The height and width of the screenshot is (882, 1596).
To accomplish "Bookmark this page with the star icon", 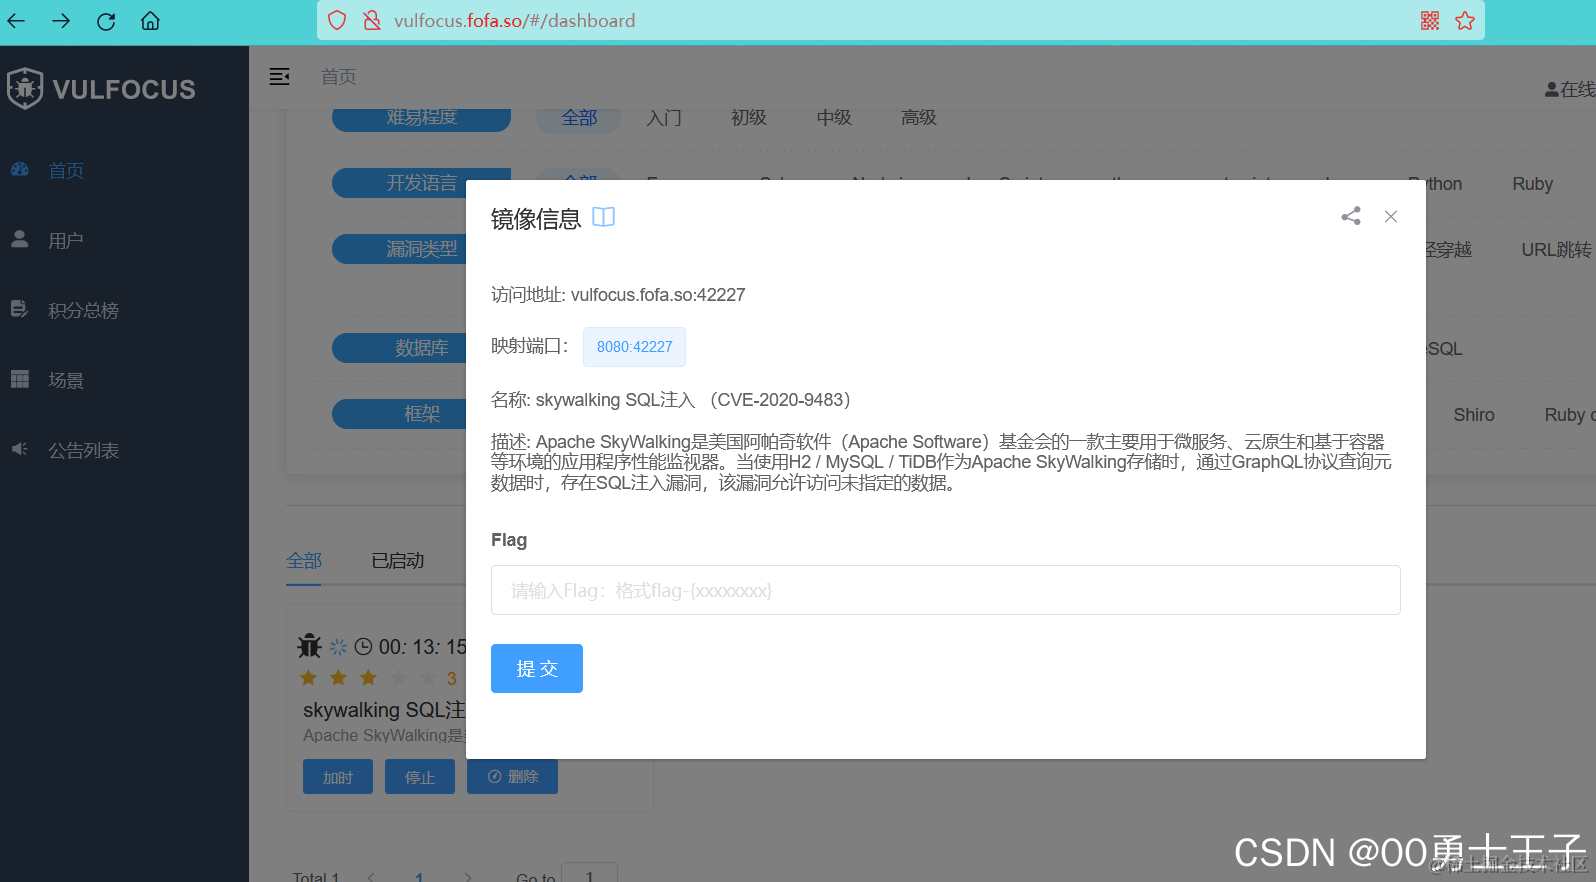I will click(x=1465, y=20).
